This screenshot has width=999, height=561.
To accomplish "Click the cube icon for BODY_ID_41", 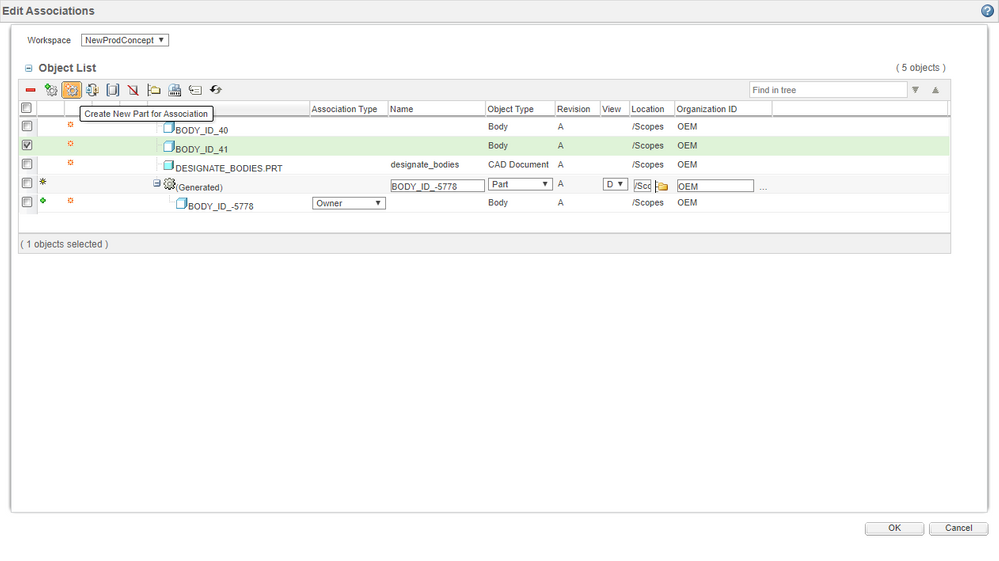I will pos(169,147).
